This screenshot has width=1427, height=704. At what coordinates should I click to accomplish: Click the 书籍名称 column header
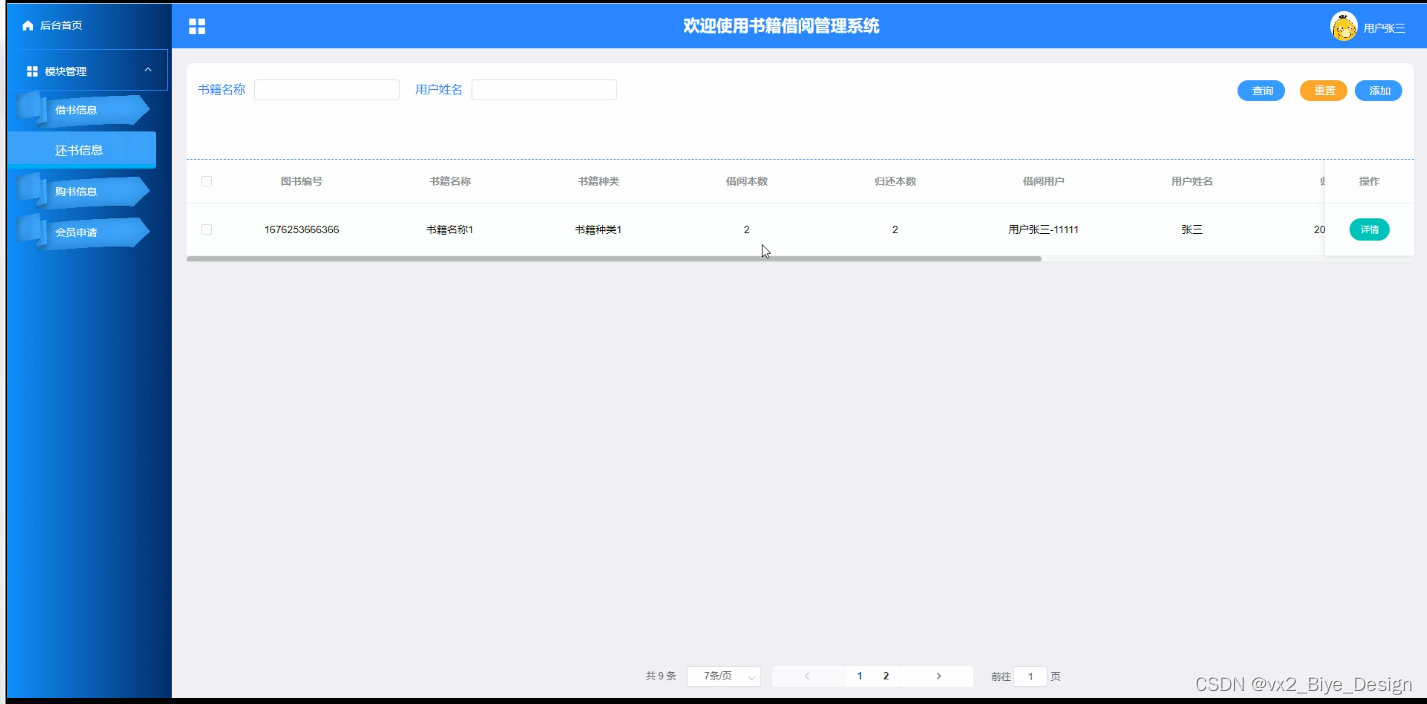(450, 181)
